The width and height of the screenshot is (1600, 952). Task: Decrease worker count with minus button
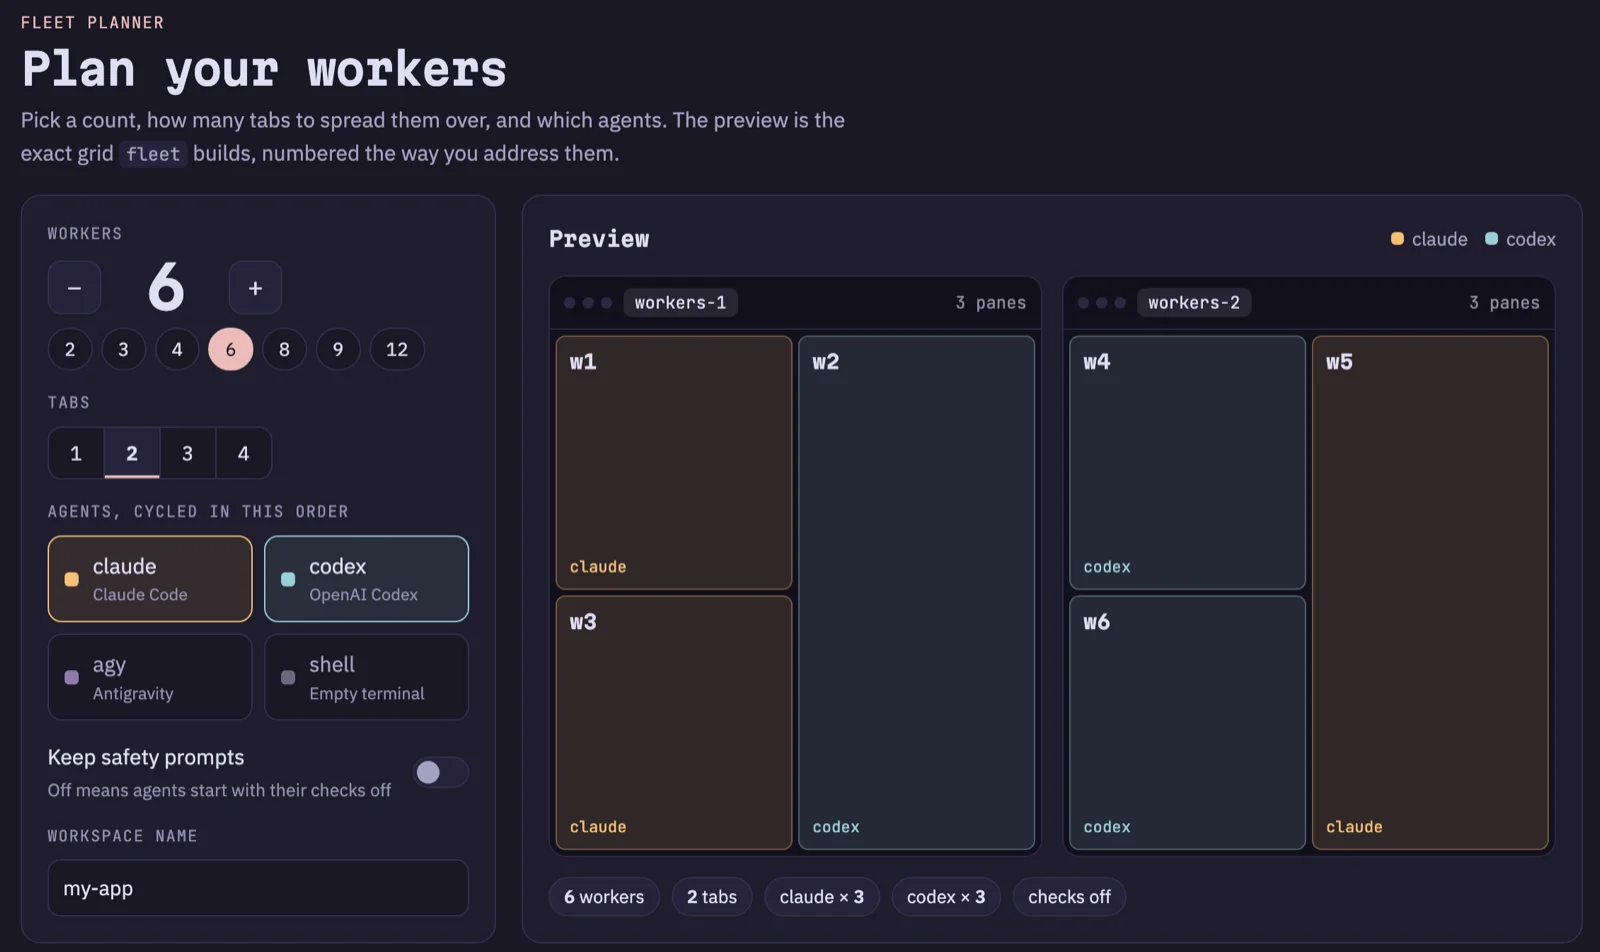click(74, 288)
